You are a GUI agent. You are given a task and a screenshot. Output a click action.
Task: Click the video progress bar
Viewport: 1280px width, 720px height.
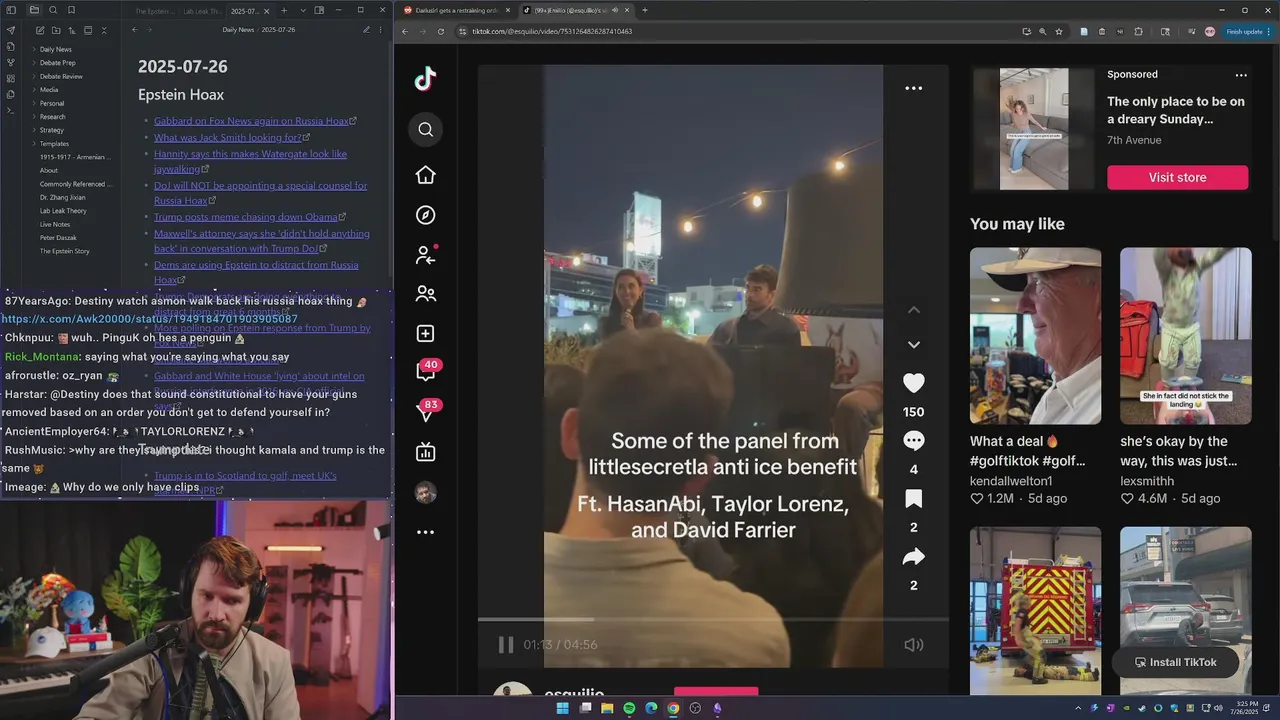(x=713, y=620)
